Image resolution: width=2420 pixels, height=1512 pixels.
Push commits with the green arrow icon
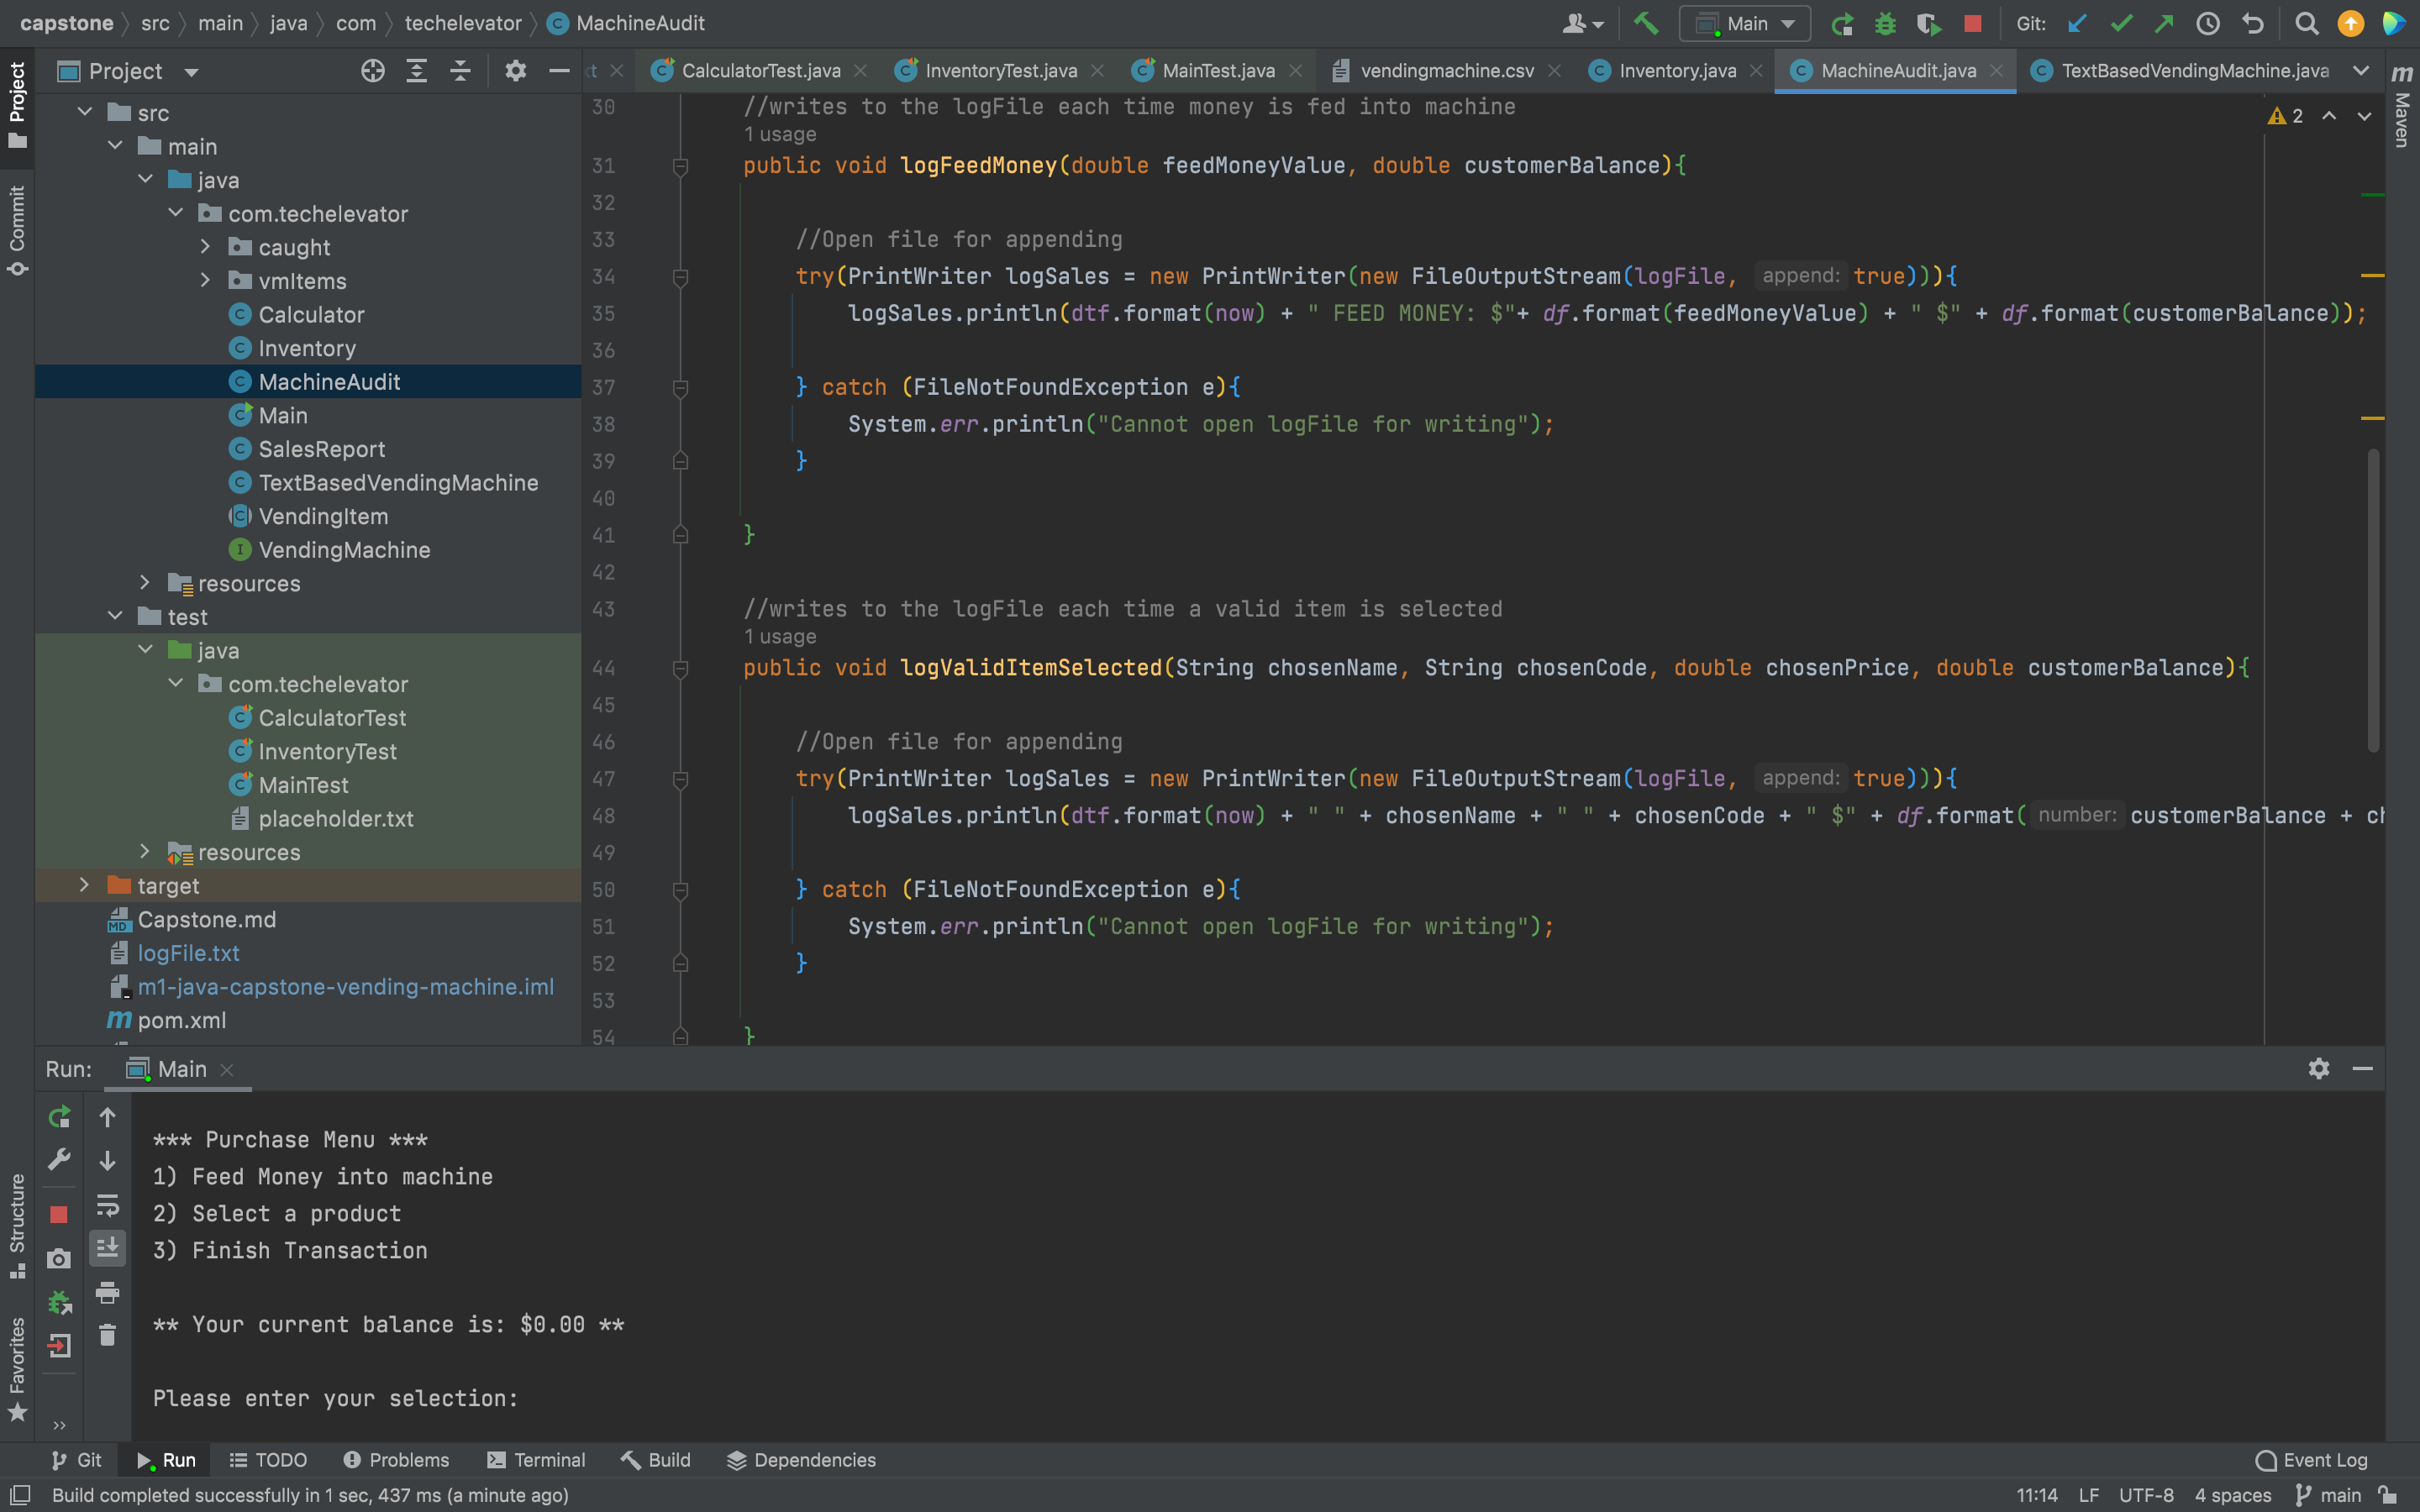coord(2164,23)
